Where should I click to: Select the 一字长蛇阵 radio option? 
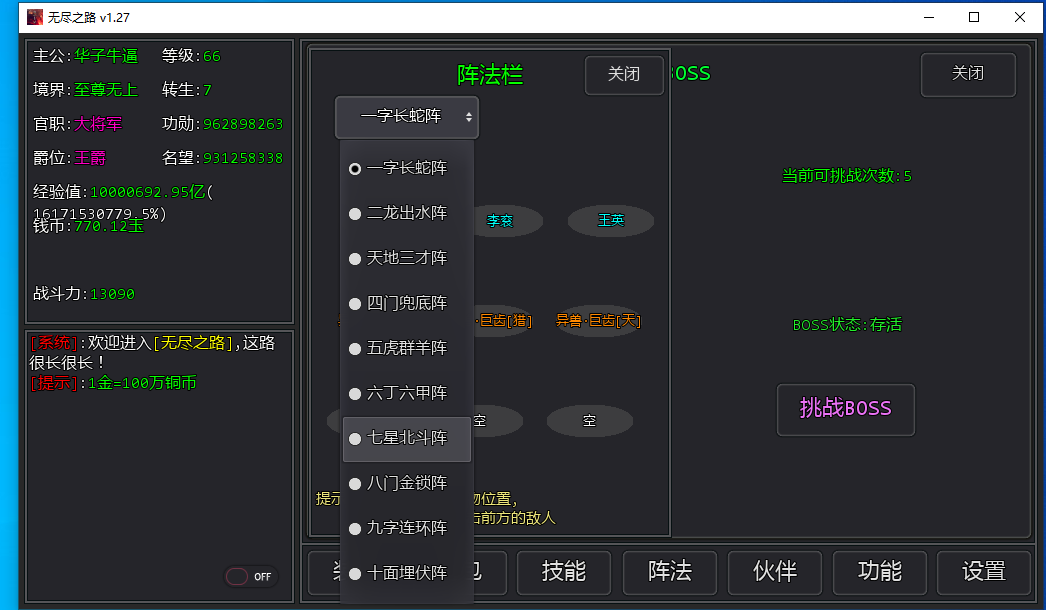pyautogui.click(x=406, y=169)
